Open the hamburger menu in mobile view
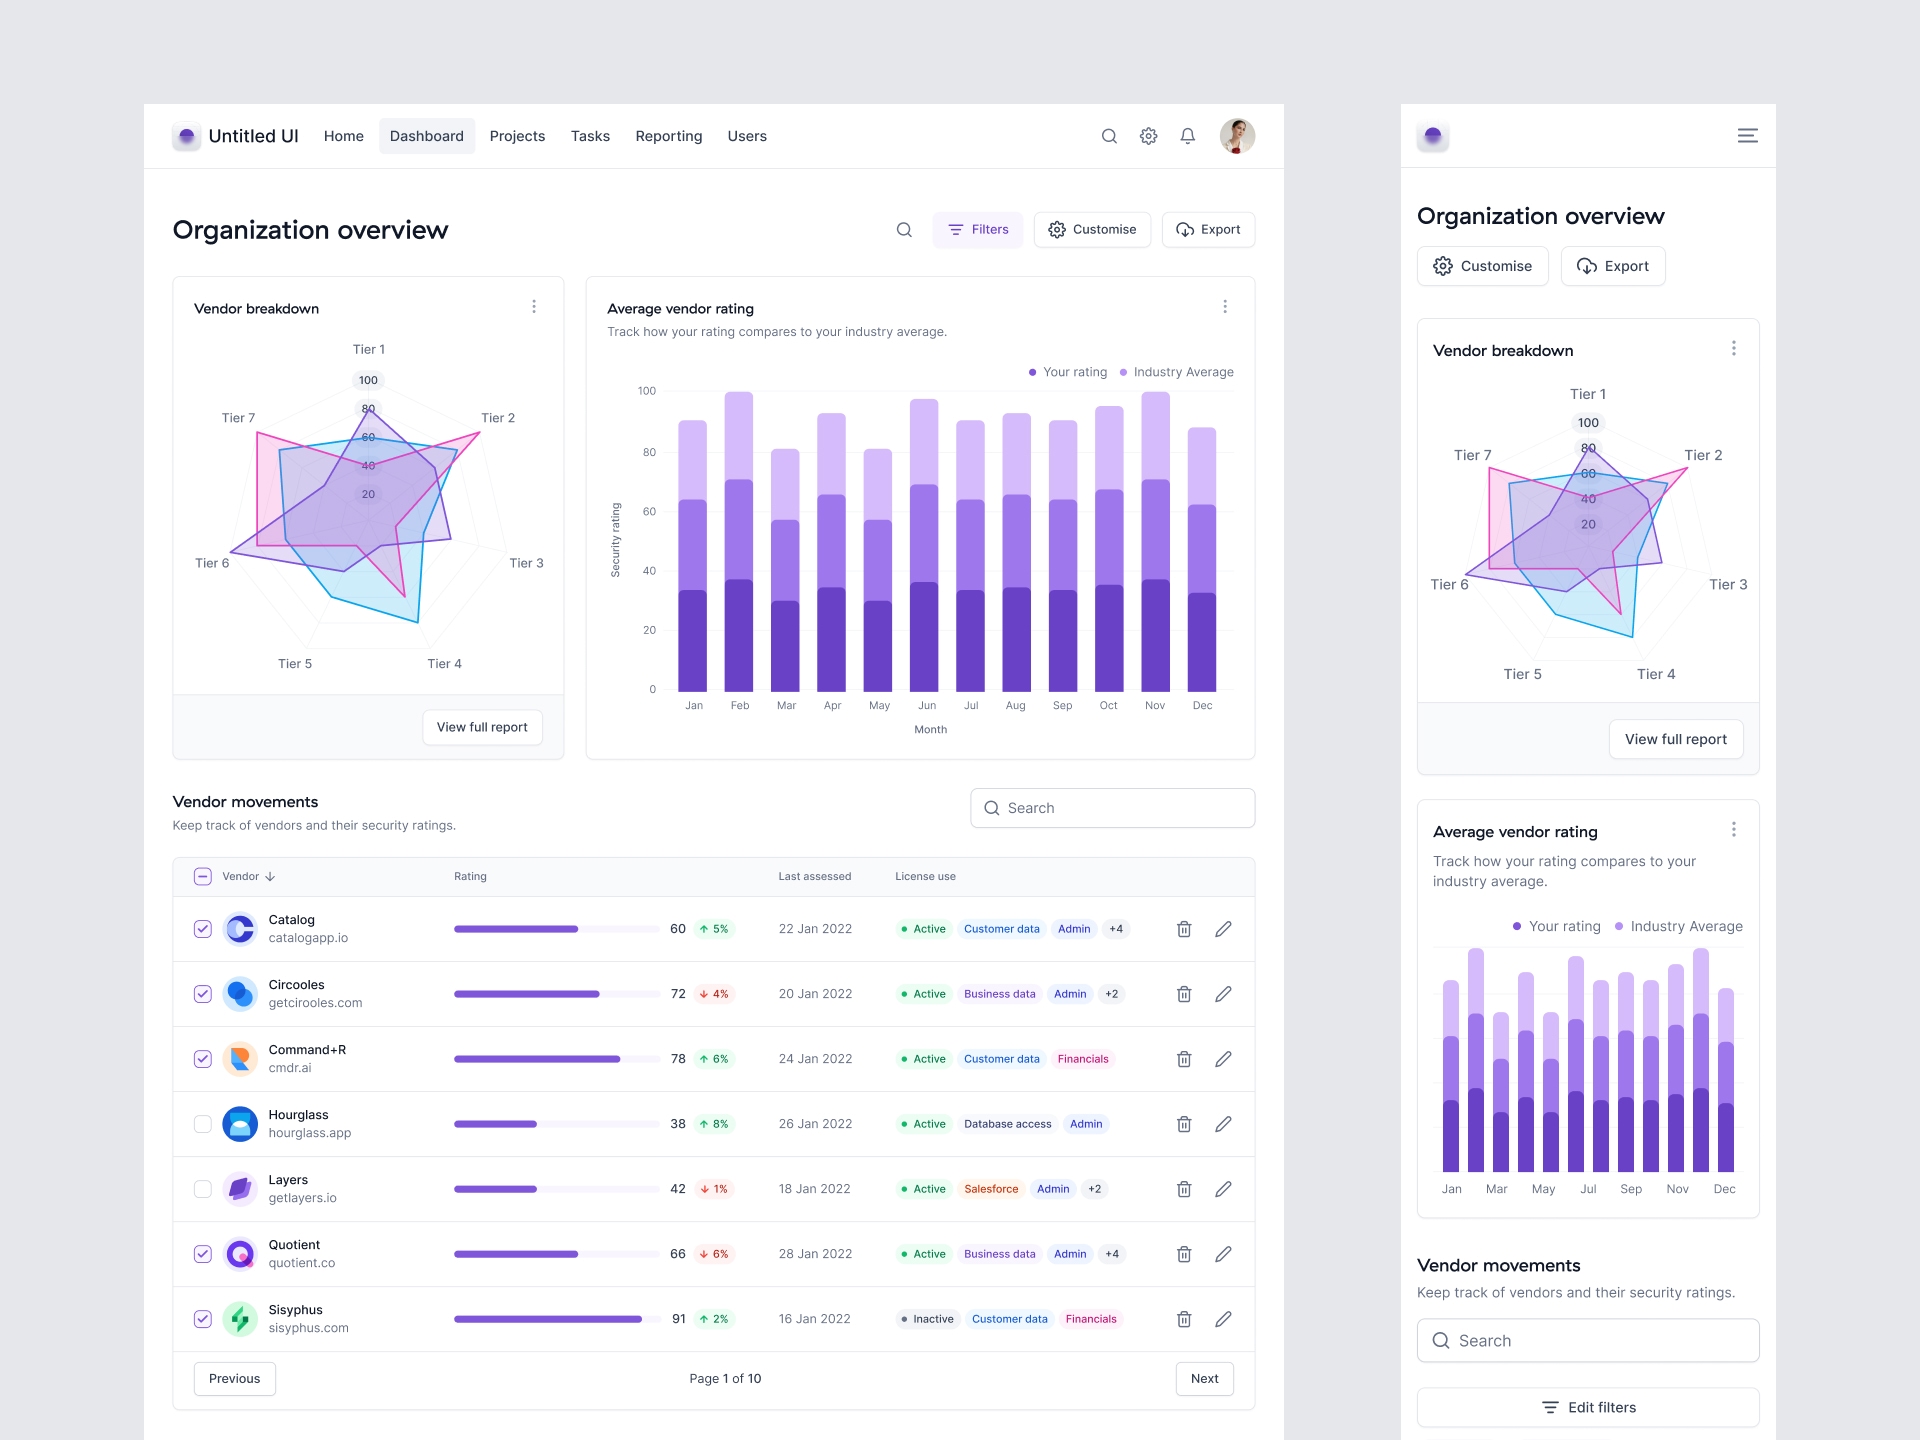The image size is (1920, 1440). point(1747,136)
